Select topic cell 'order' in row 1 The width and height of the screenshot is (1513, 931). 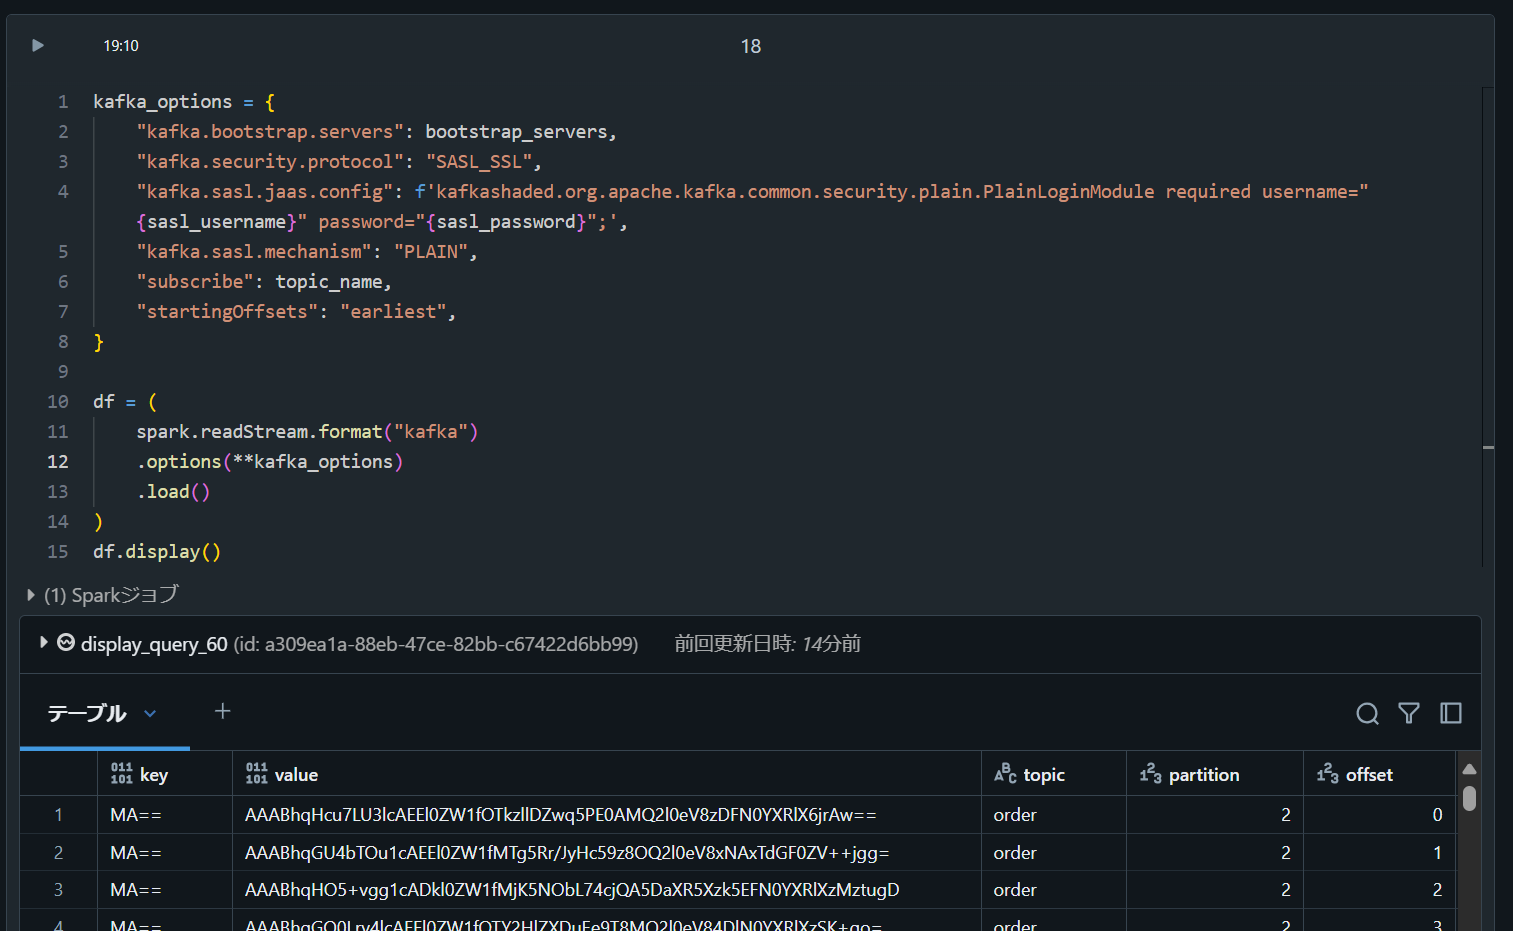[x=1054, y=815]
